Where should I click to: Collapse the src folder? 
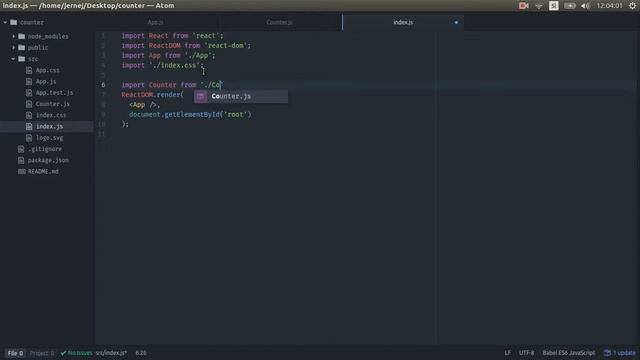pos(13,59)
